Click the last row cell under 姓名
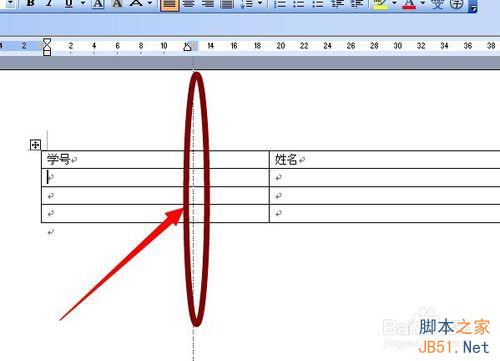This screenshot has height=361, width=500. pos(385,213)
